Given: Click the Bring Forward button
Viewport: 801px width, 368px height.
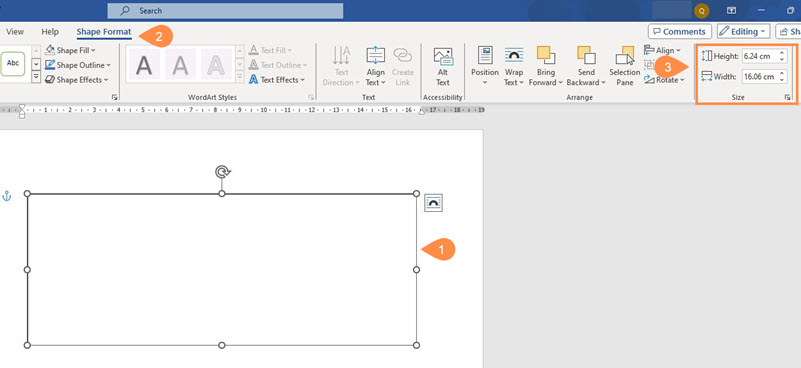Looking at the screenshot, I should 546,66.
